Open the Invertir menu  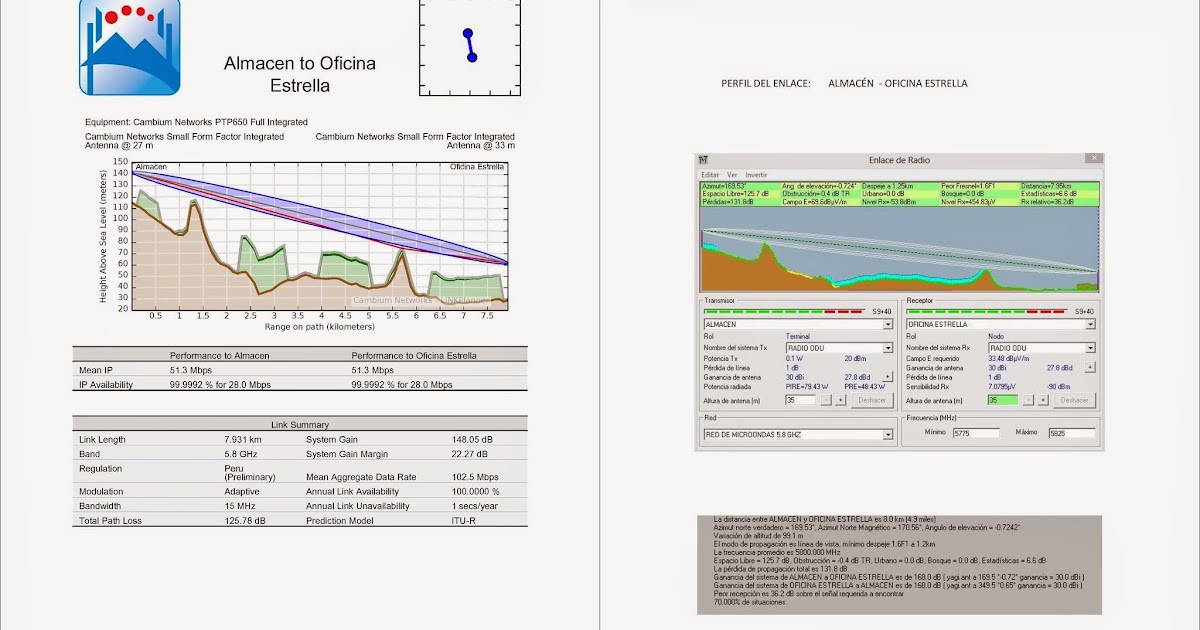pyautogui.click(x=757, y=174)
